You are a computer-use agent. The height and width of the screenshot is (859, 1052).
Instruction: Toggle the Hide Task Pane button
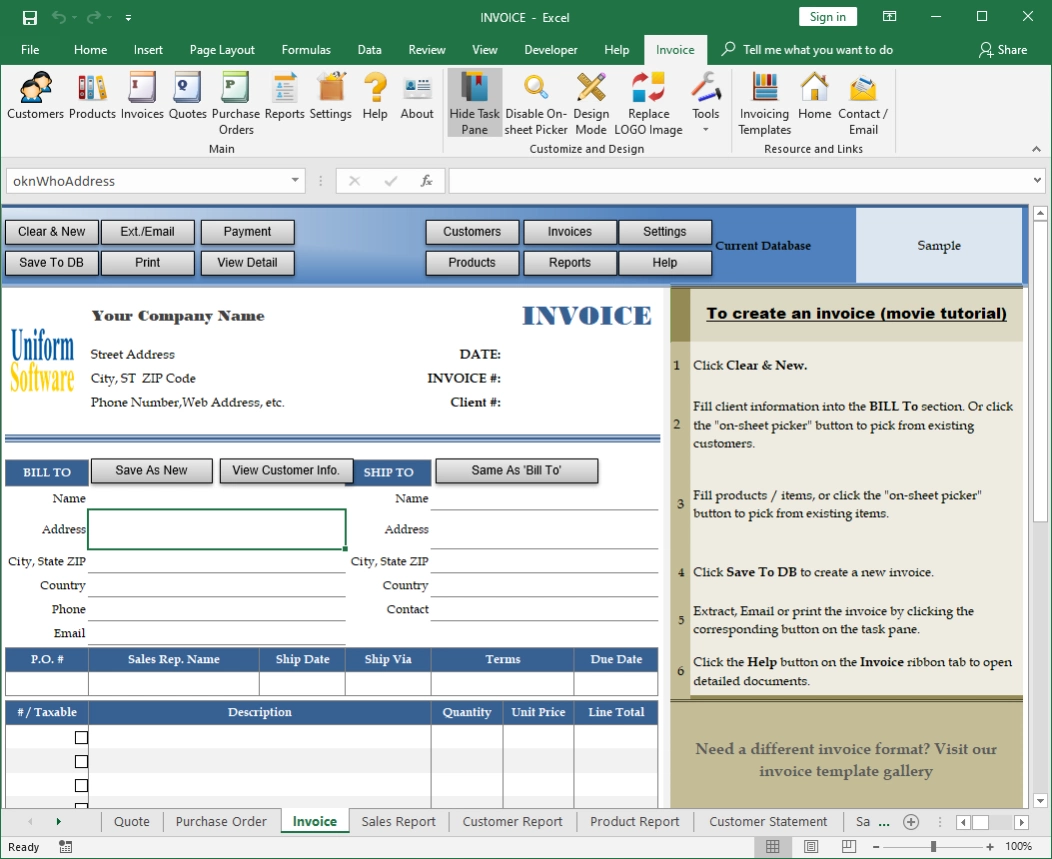coord(475,102)
